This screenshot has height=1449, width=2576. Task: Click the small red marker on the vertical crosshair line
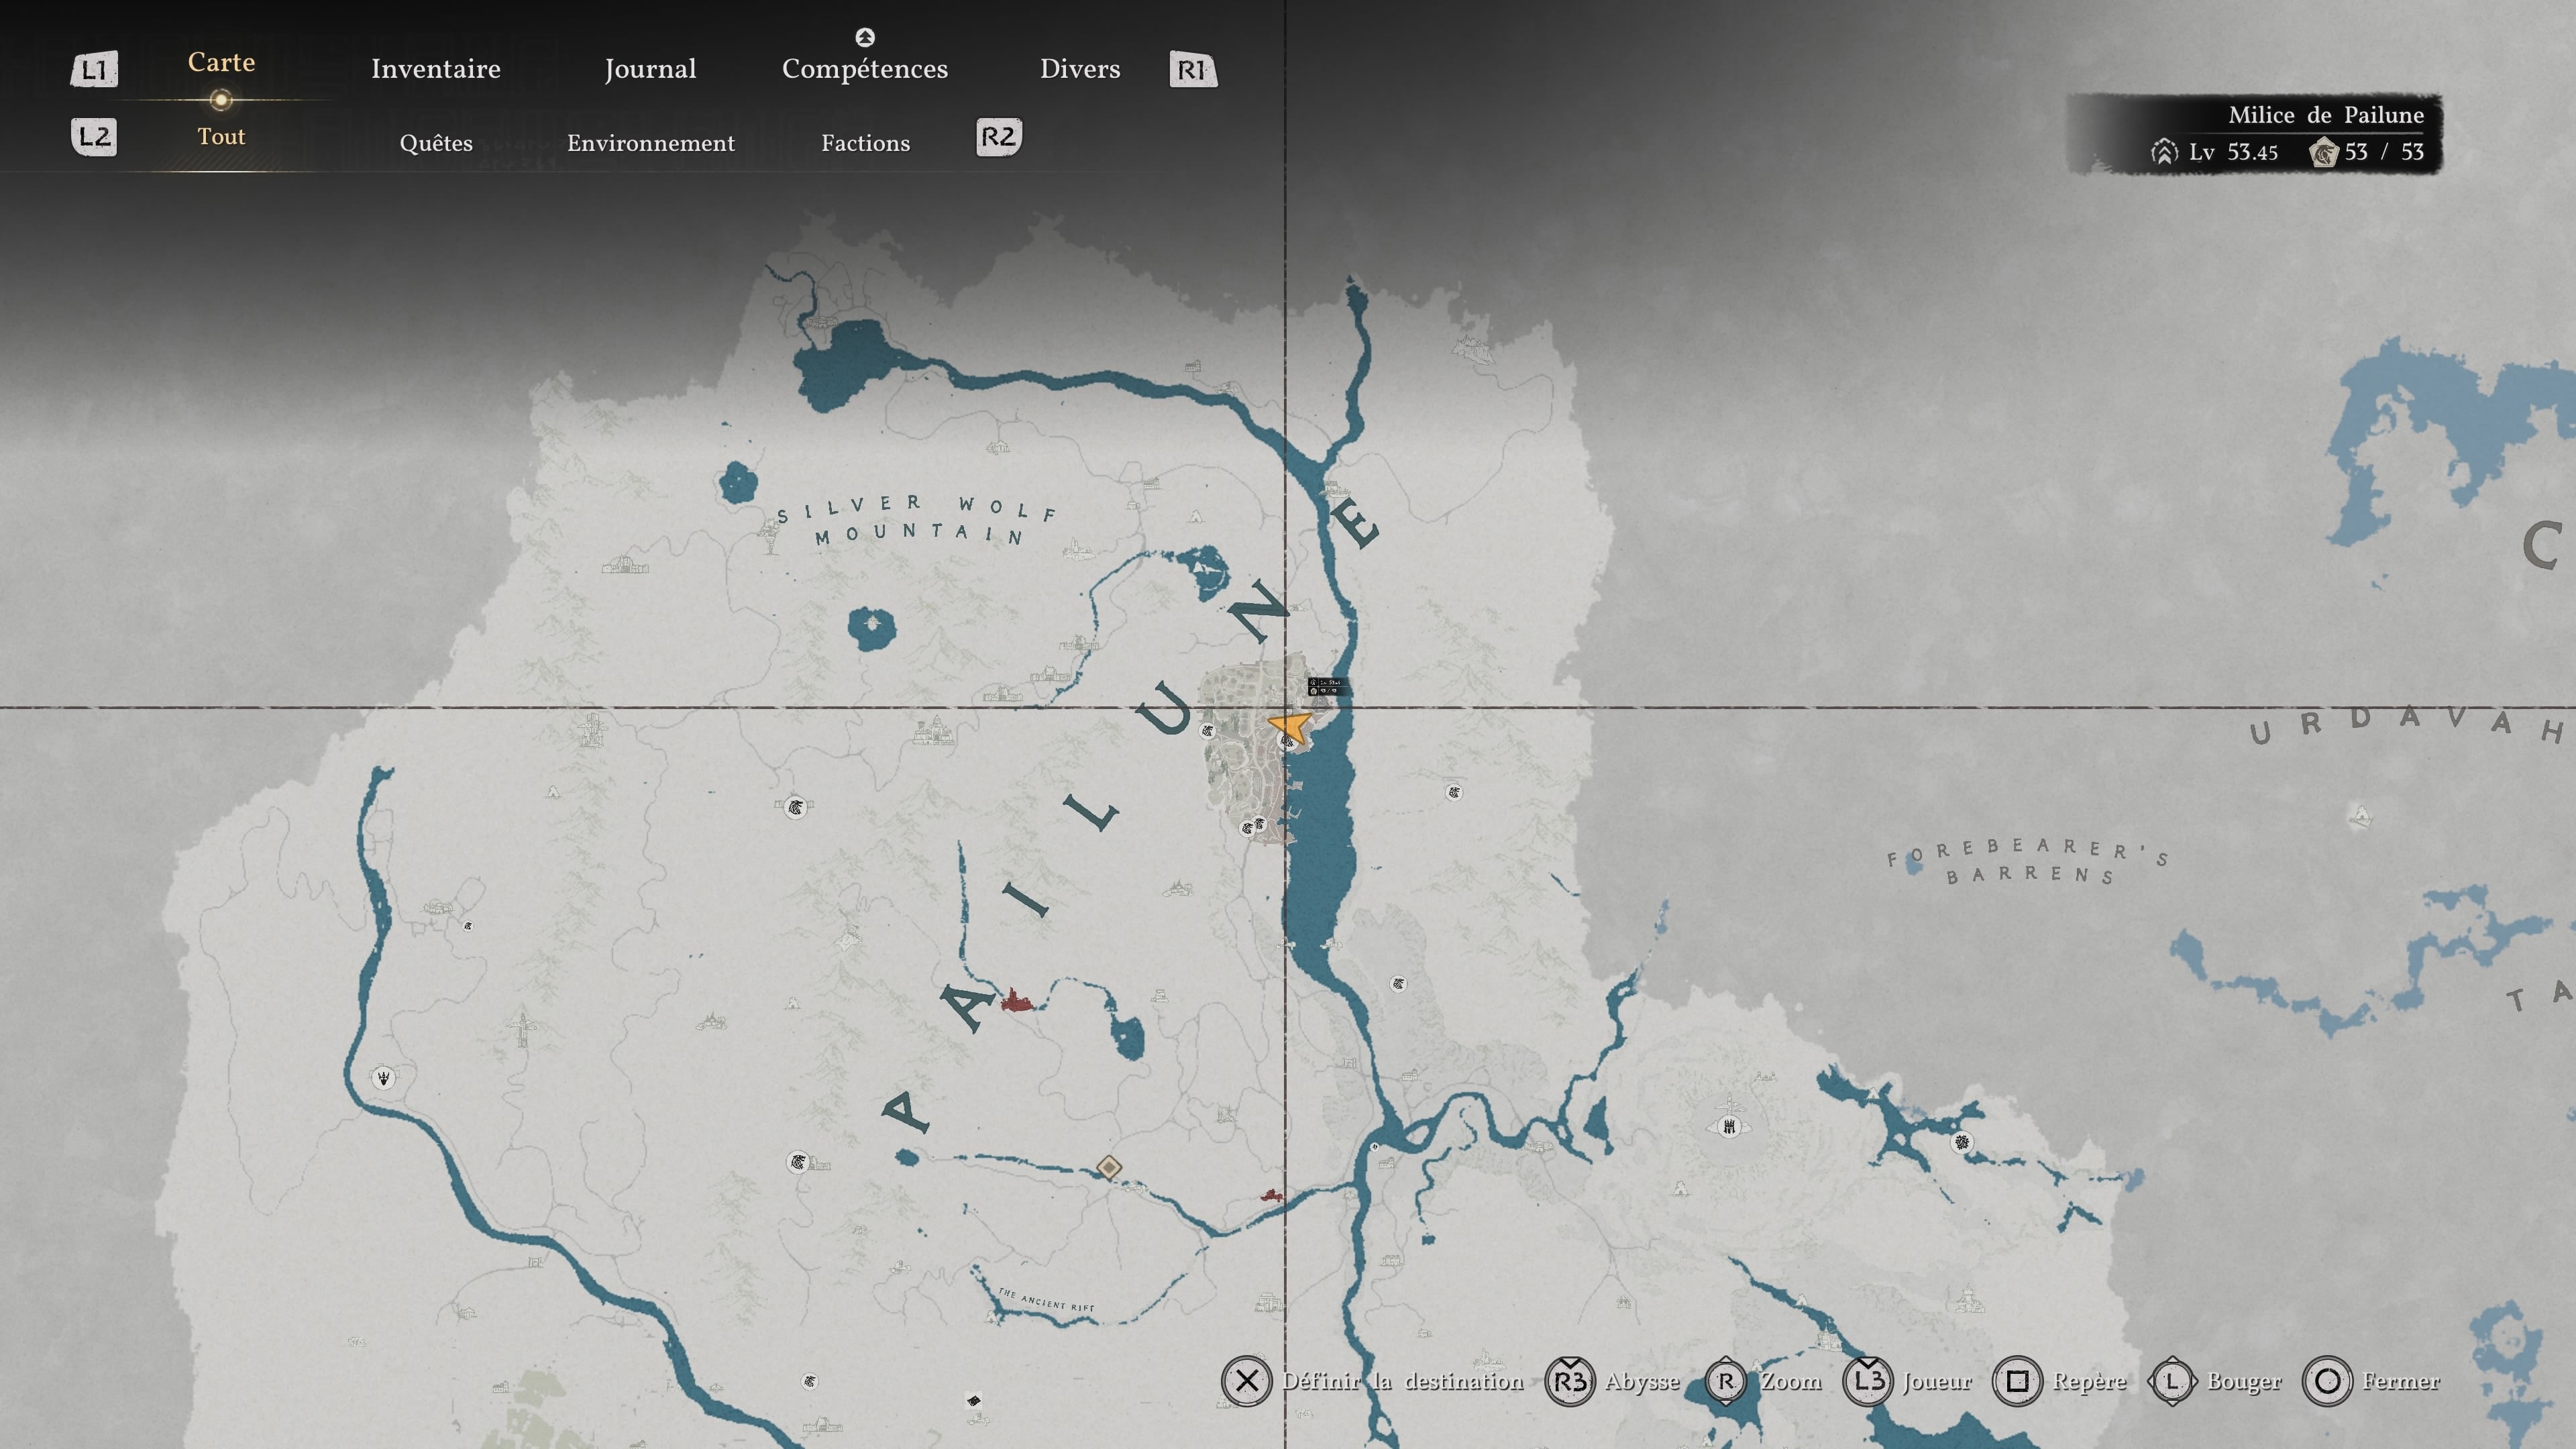click(x=1271, y=1195)
